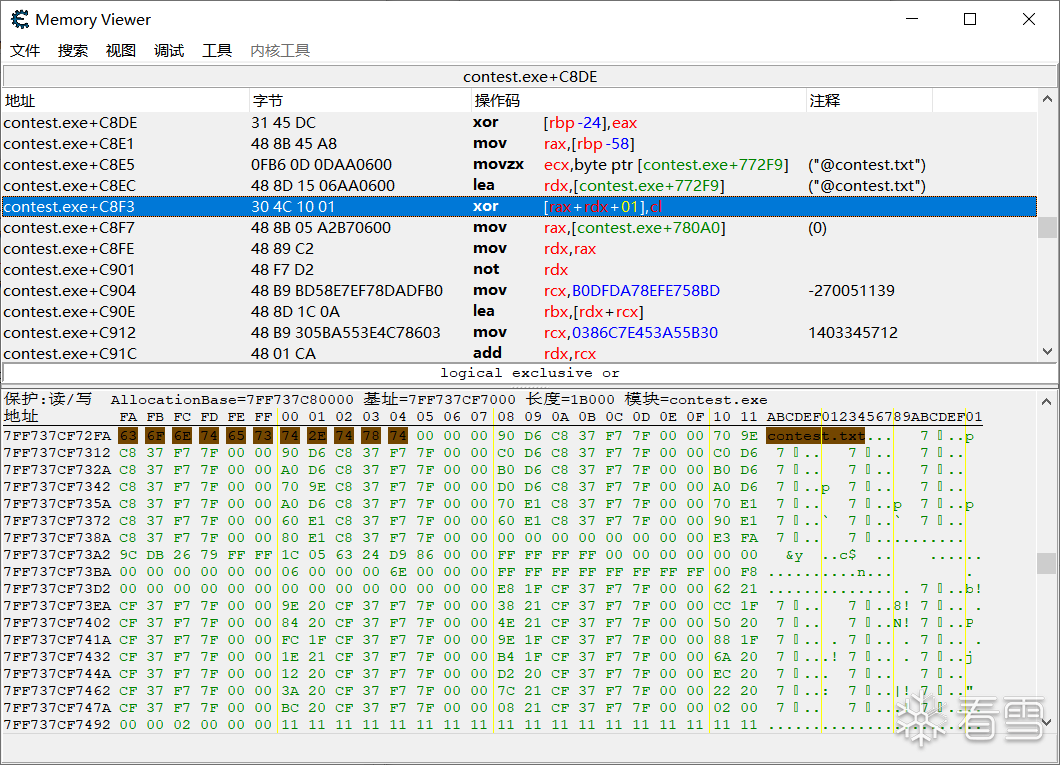
Task: Open the 视图 menu
Action: pyautogui.click(x=121, y=50)
